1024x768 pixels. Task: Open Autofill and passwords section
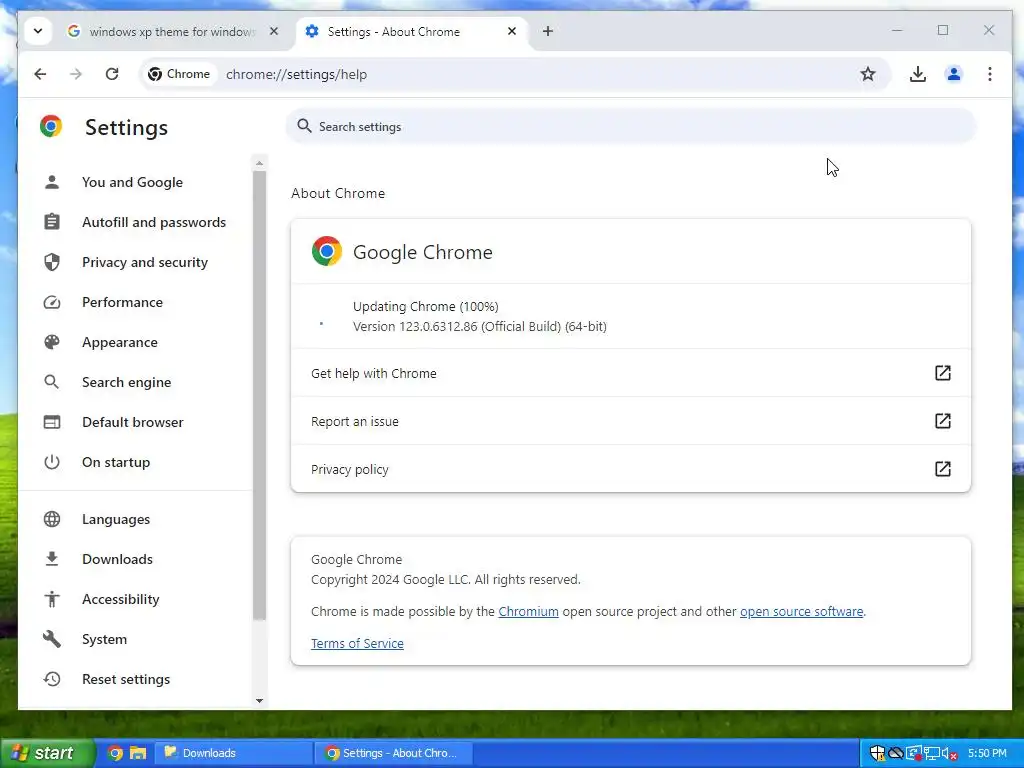153,222
